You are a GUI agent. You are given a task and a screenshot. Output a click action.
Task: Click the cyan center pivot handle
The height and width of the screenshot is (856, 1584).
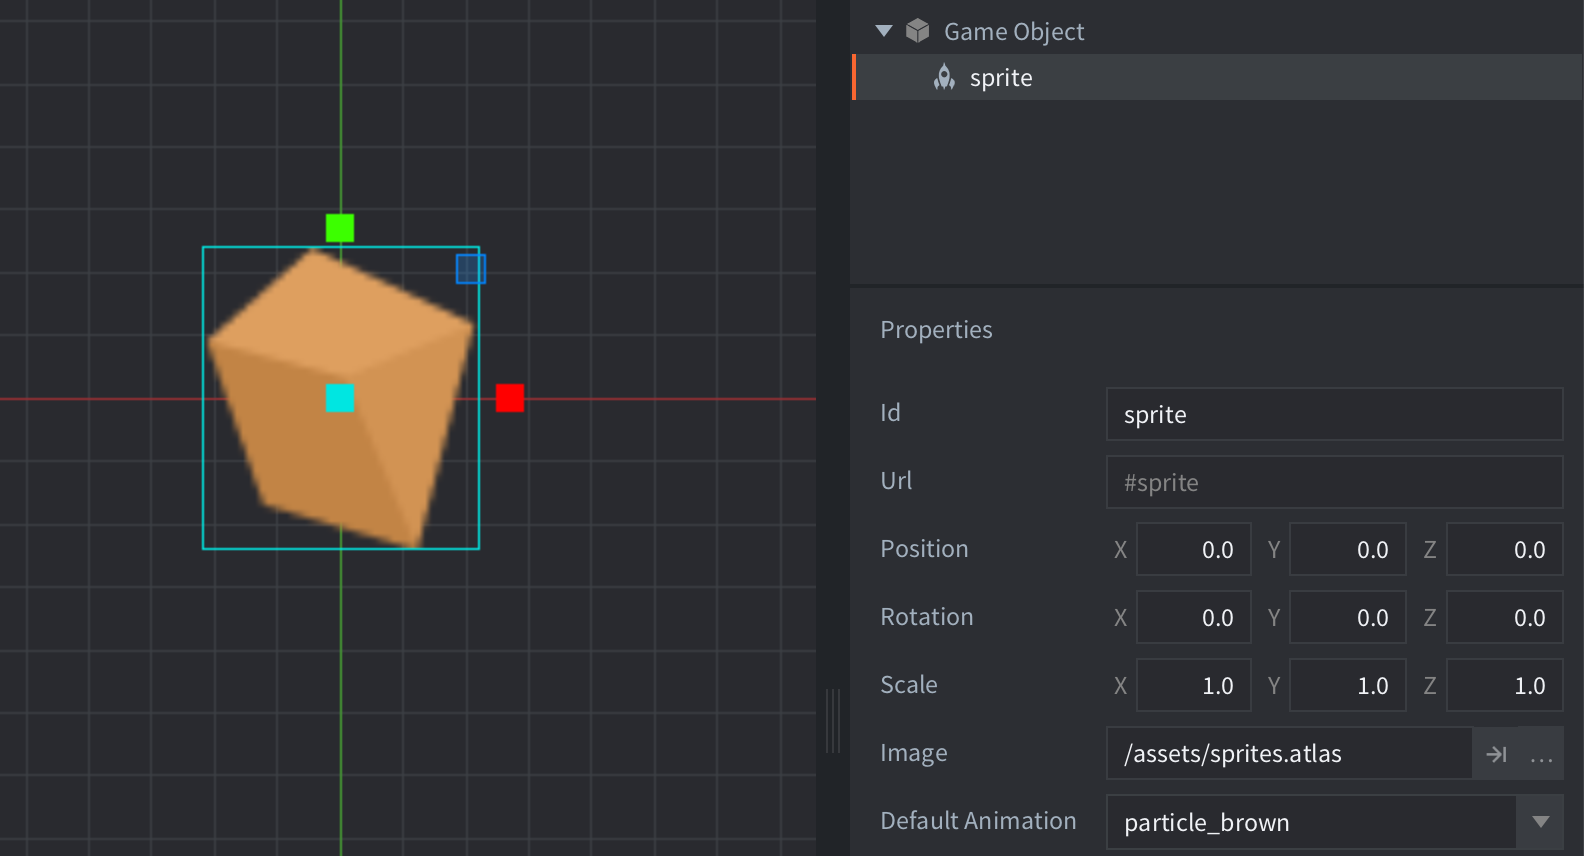pos(340,398)
